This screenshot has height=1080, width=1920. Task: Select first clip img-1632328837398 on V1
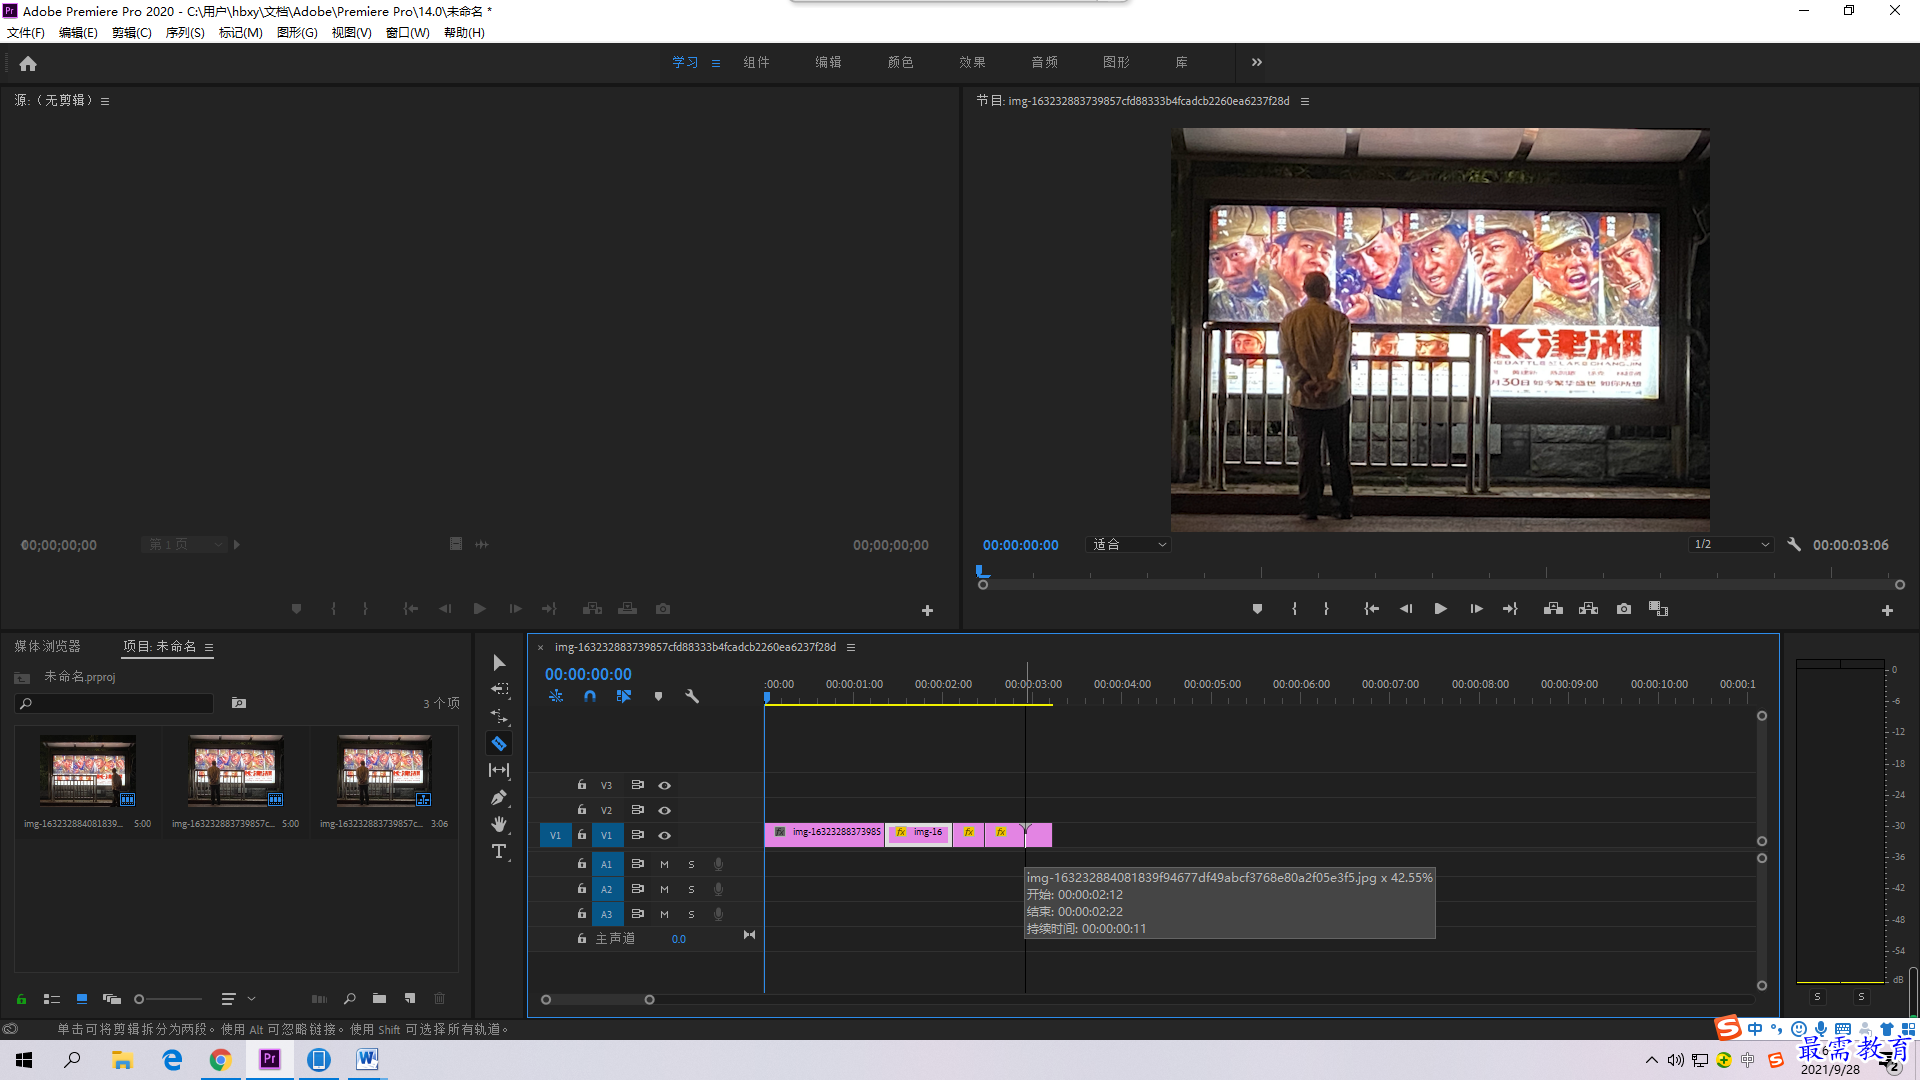click(x=824, y=834)
